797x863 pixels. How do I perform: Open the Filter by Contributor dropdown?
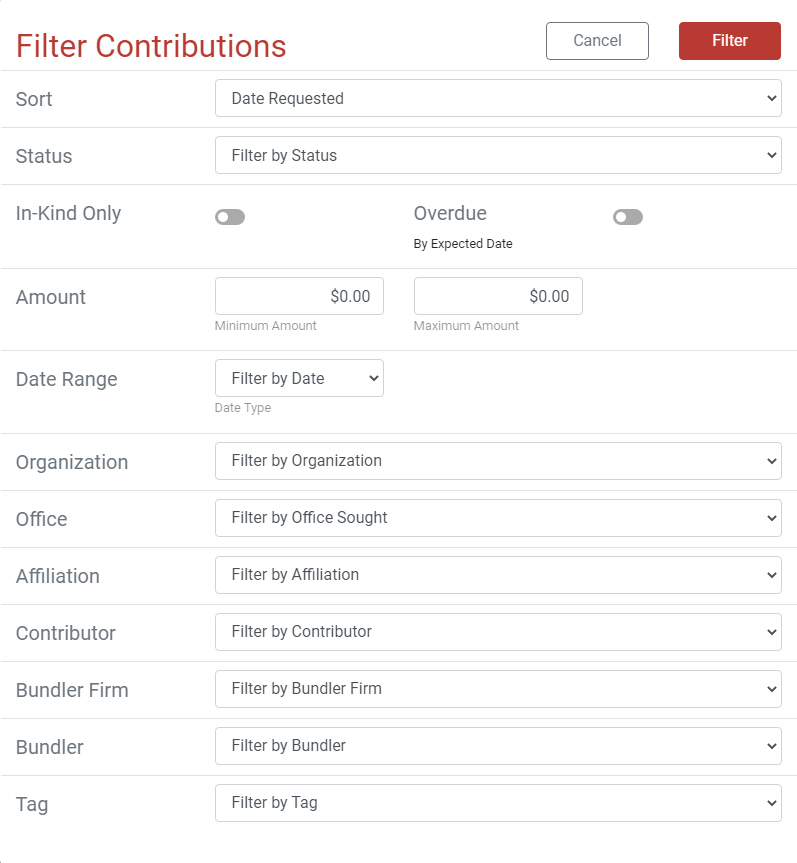(498, 632)
